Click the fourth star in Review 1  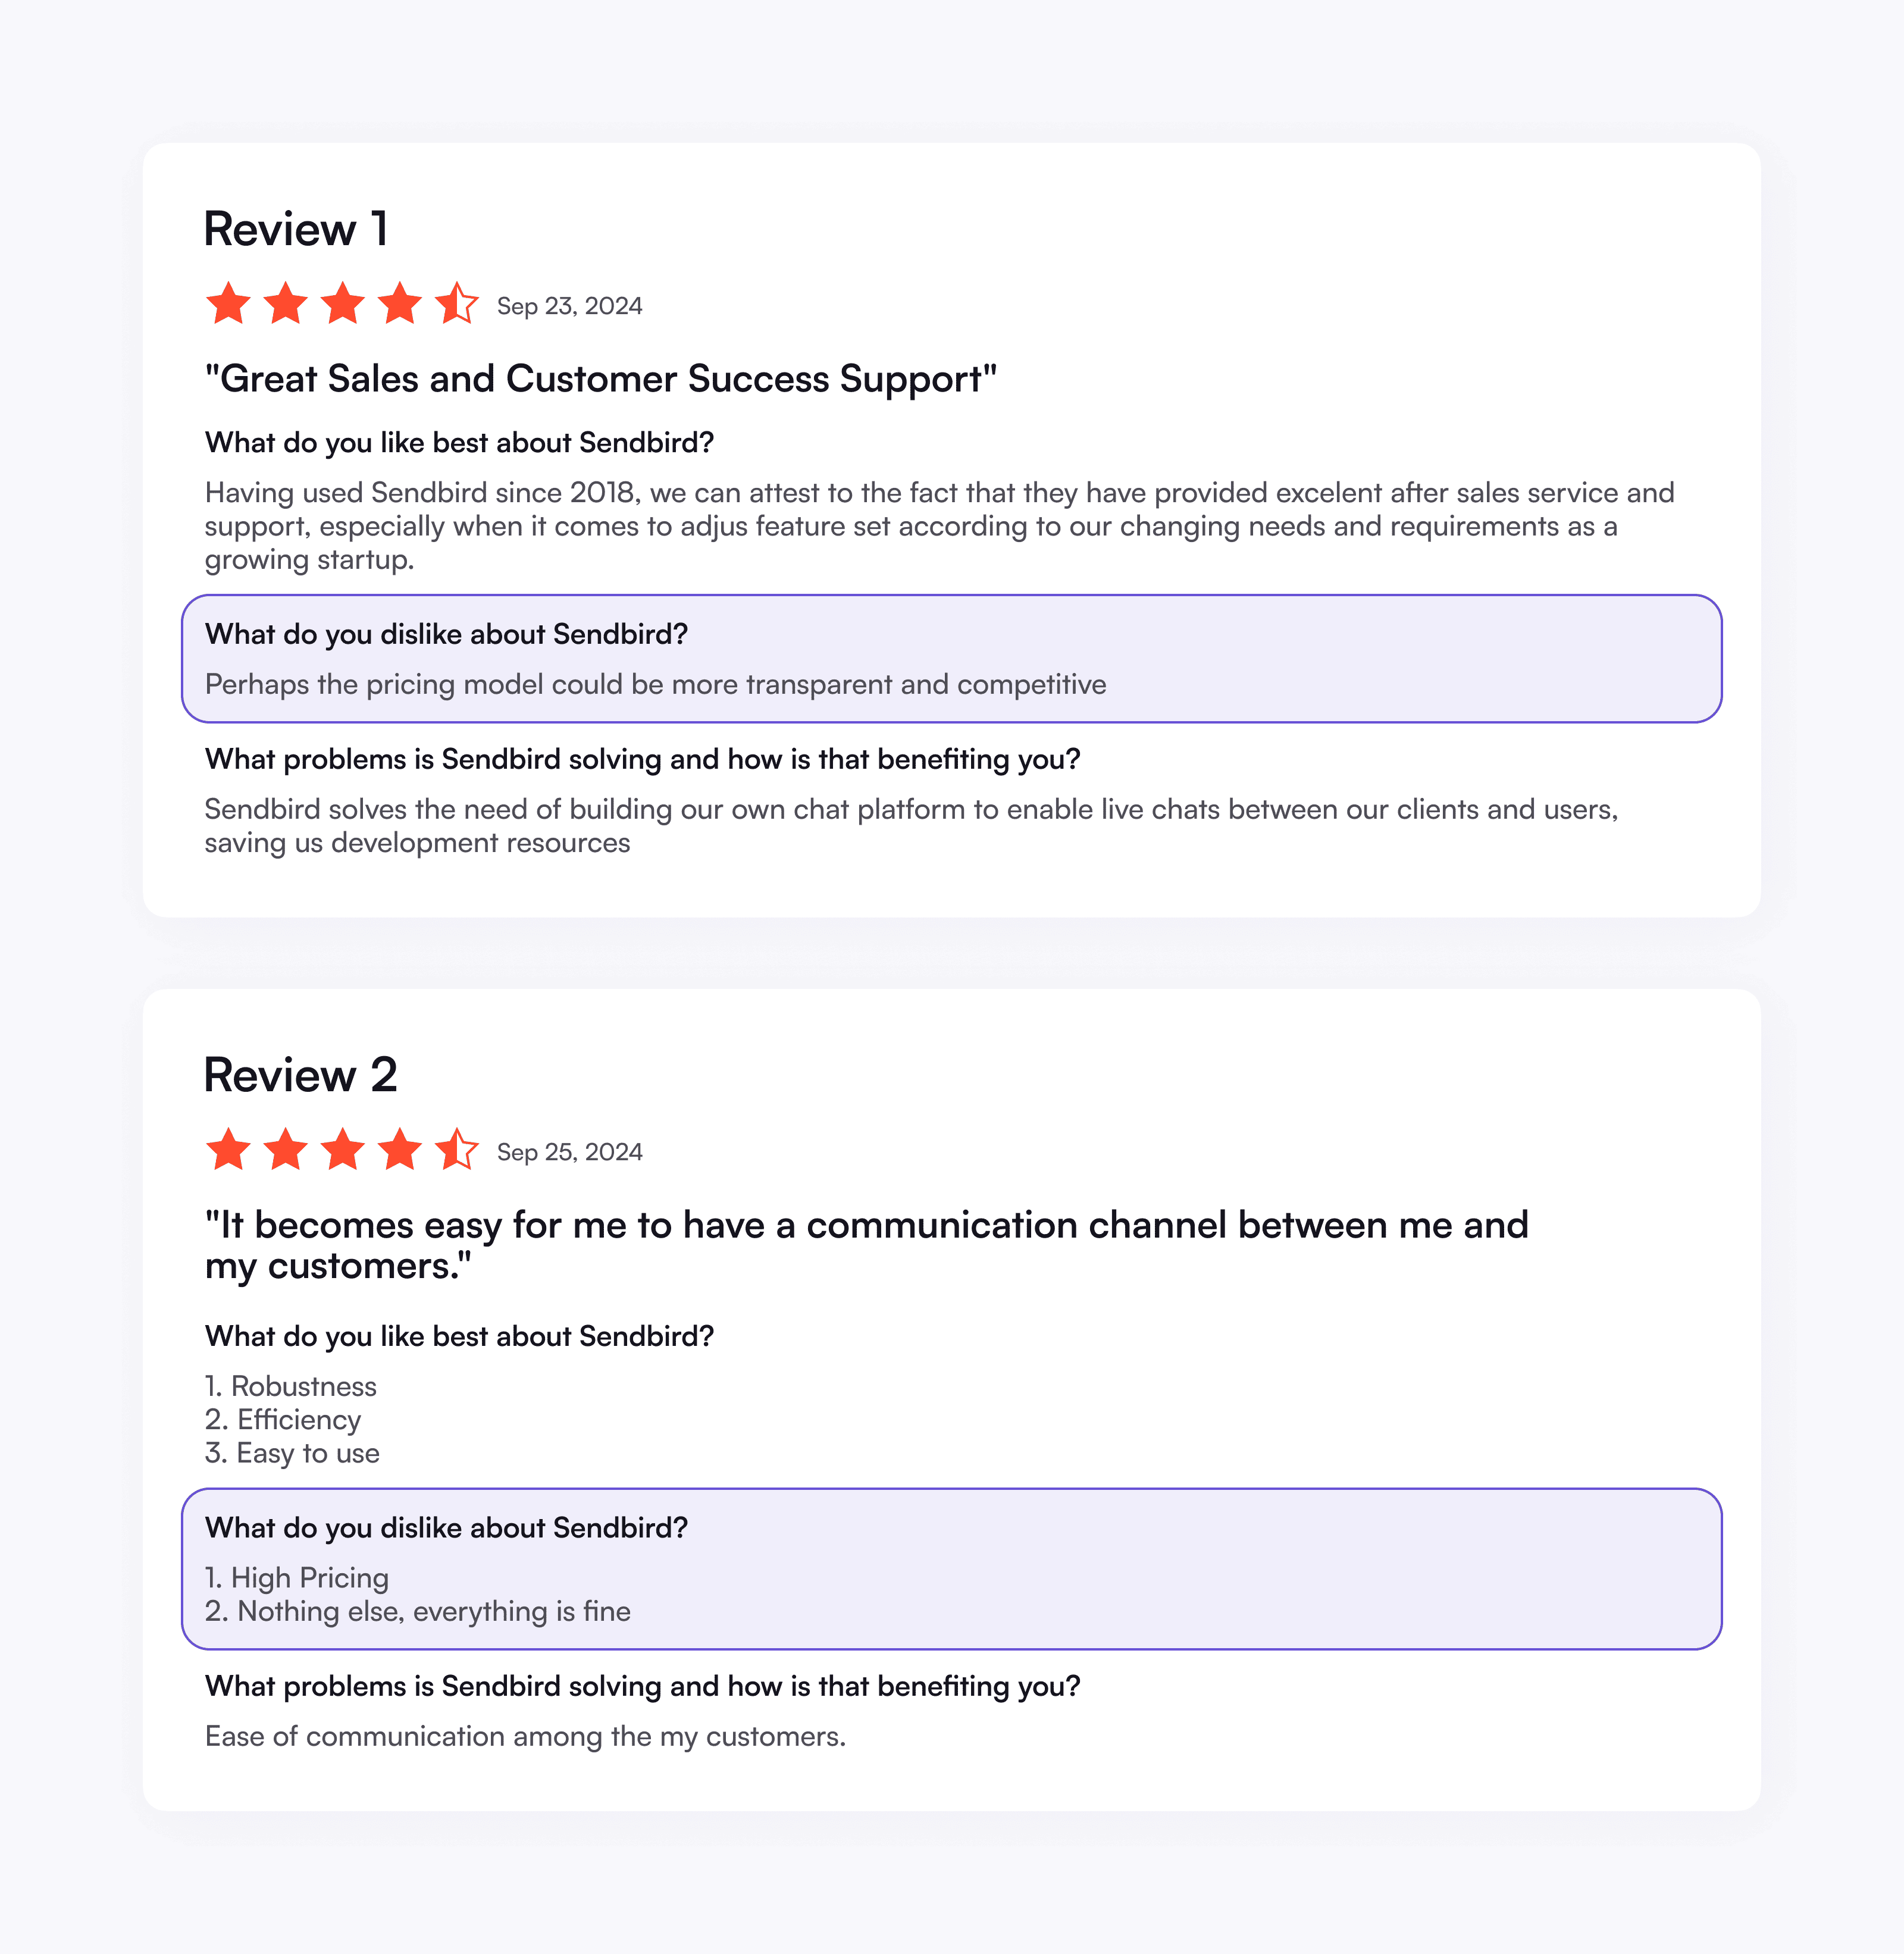point(400,304)
